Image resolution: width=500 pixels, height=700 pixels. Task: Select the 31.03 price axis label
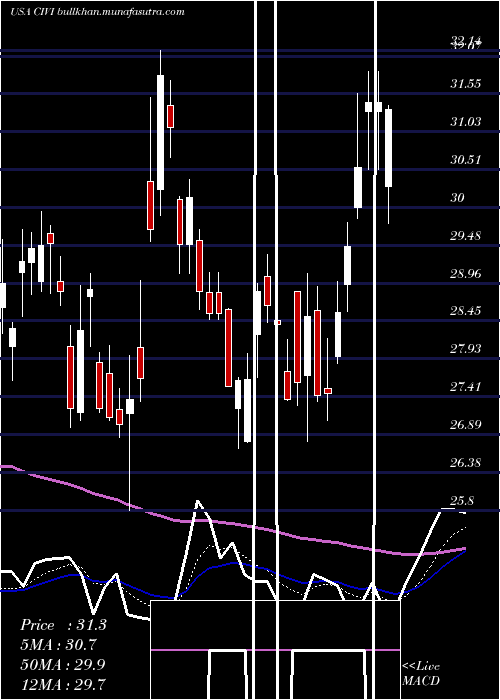(466, 121)
